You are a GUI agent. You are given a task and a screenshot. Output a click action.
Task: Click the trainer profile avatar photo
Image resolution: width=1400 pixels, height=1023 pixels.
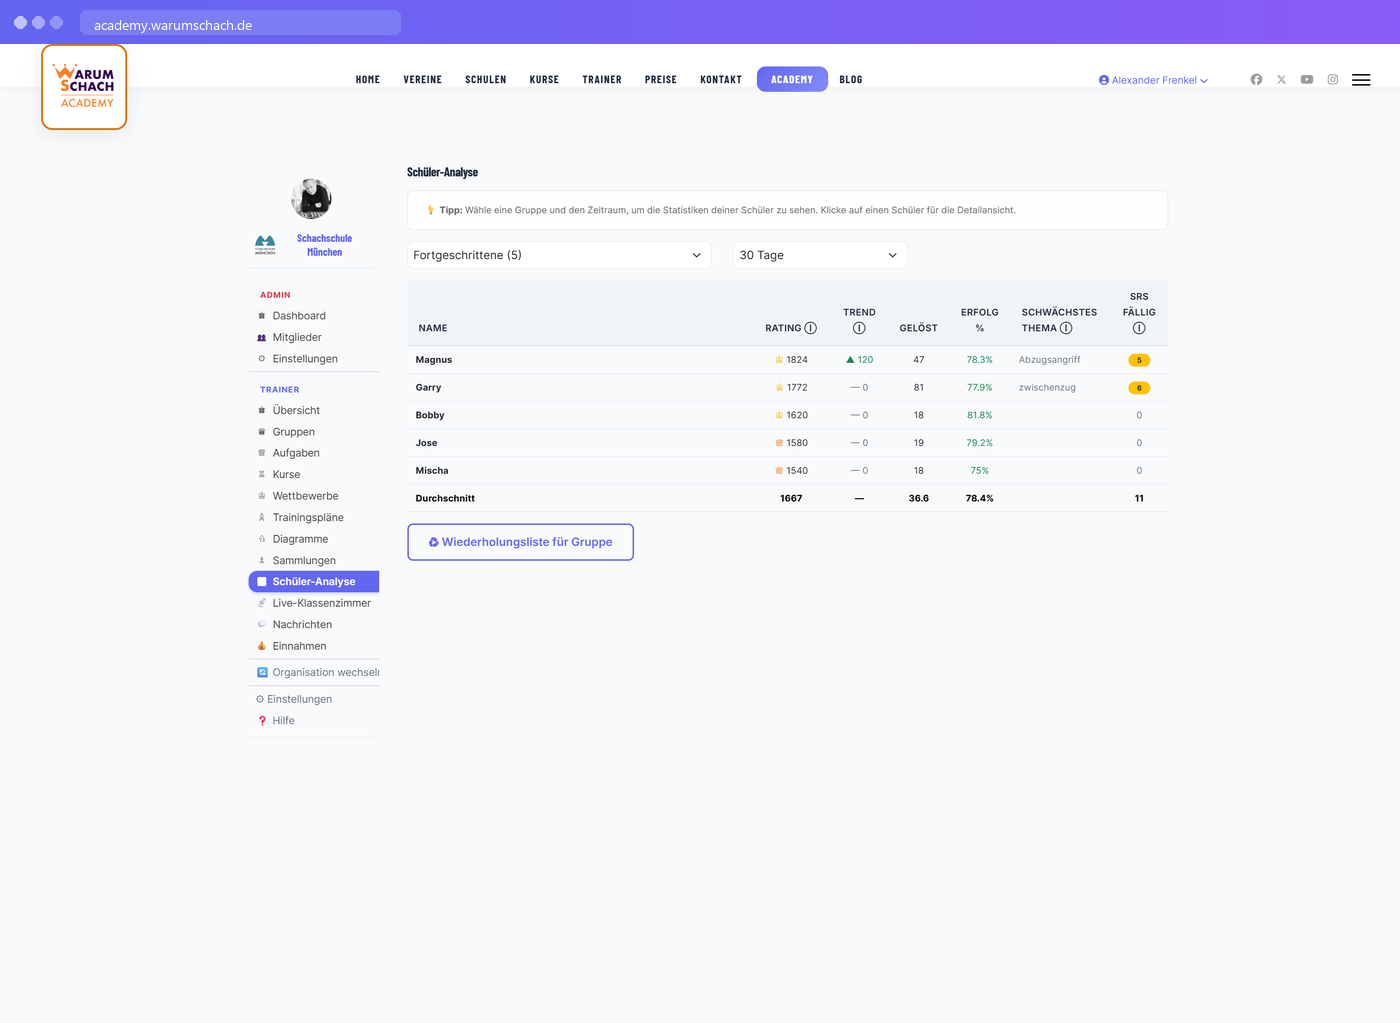(311, 199)
